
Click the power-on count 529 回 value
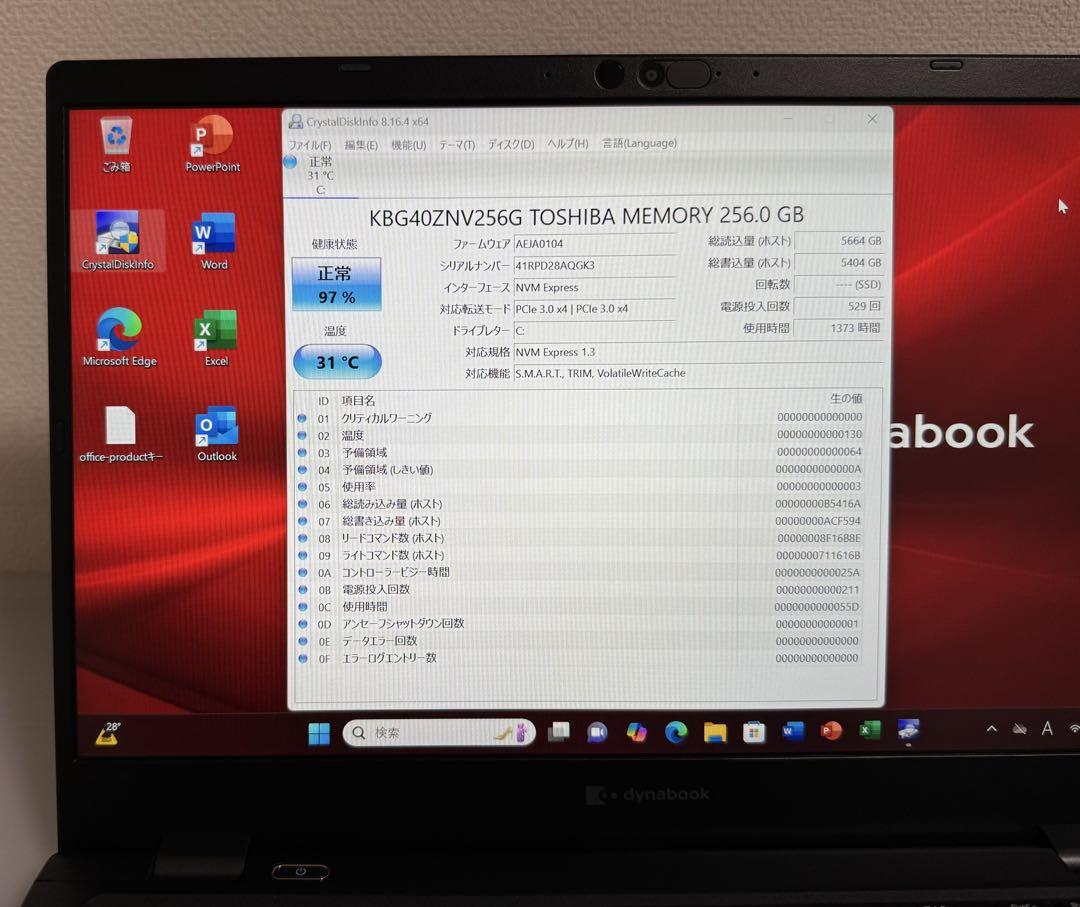point(839,306)
